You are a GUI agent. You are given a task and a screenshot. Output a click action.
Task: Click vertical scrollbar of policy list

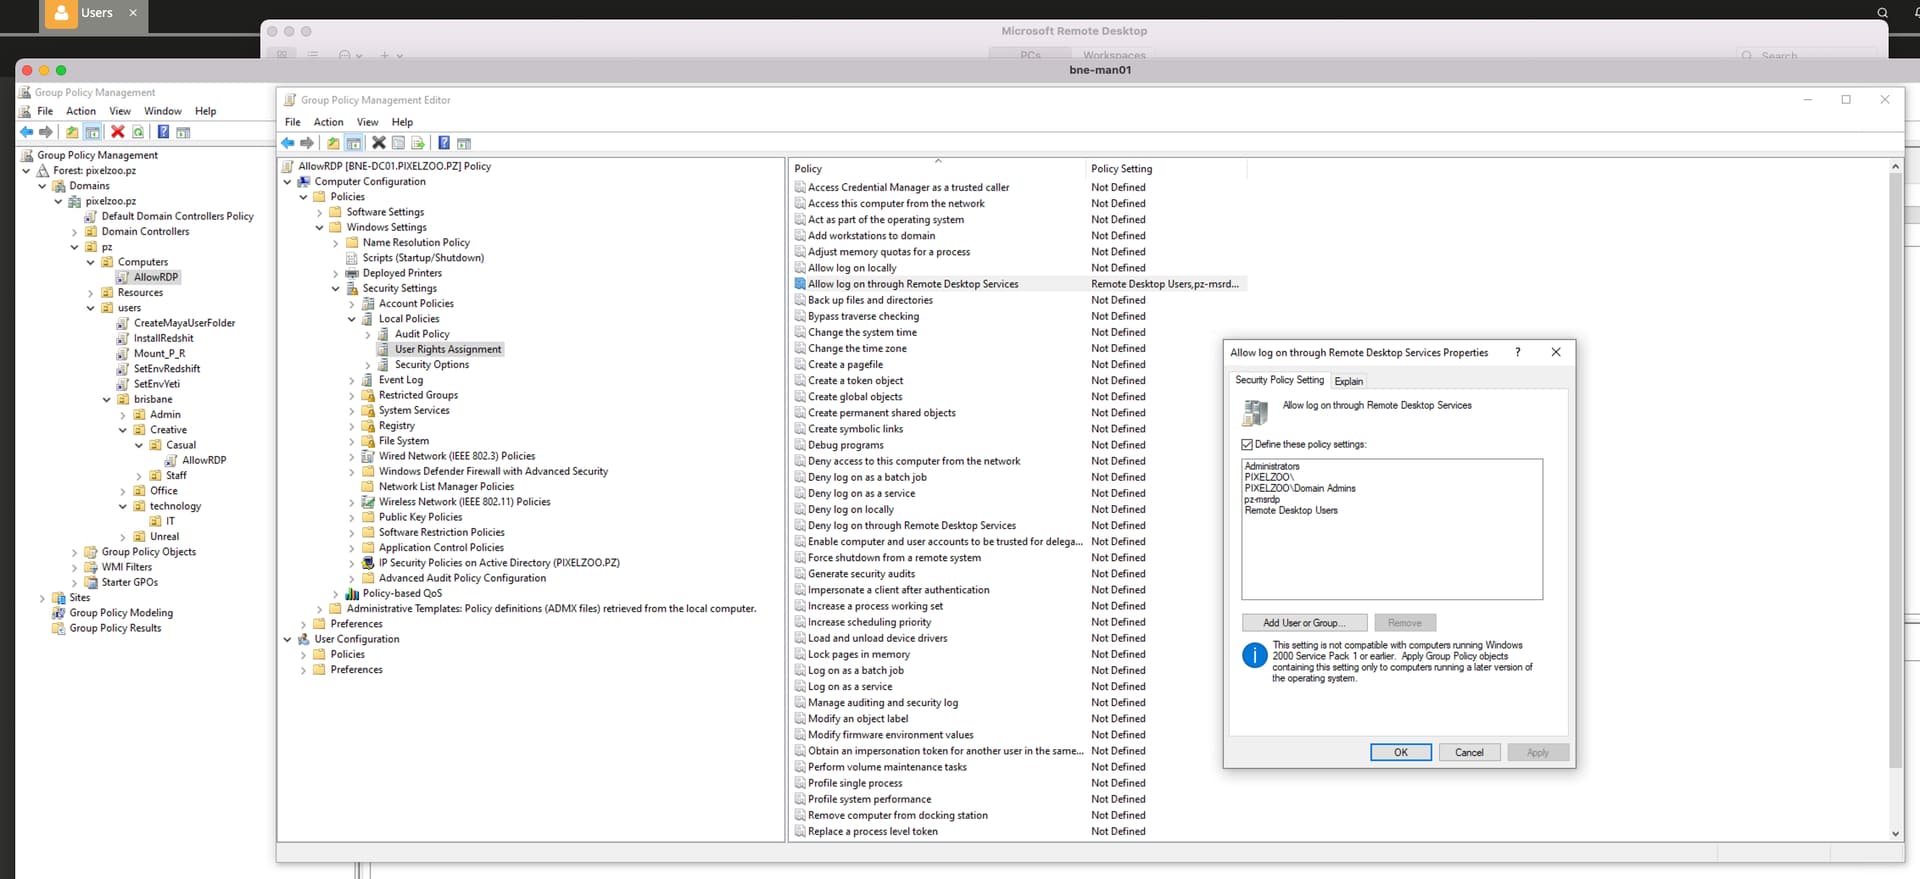tap(1895, 470)
